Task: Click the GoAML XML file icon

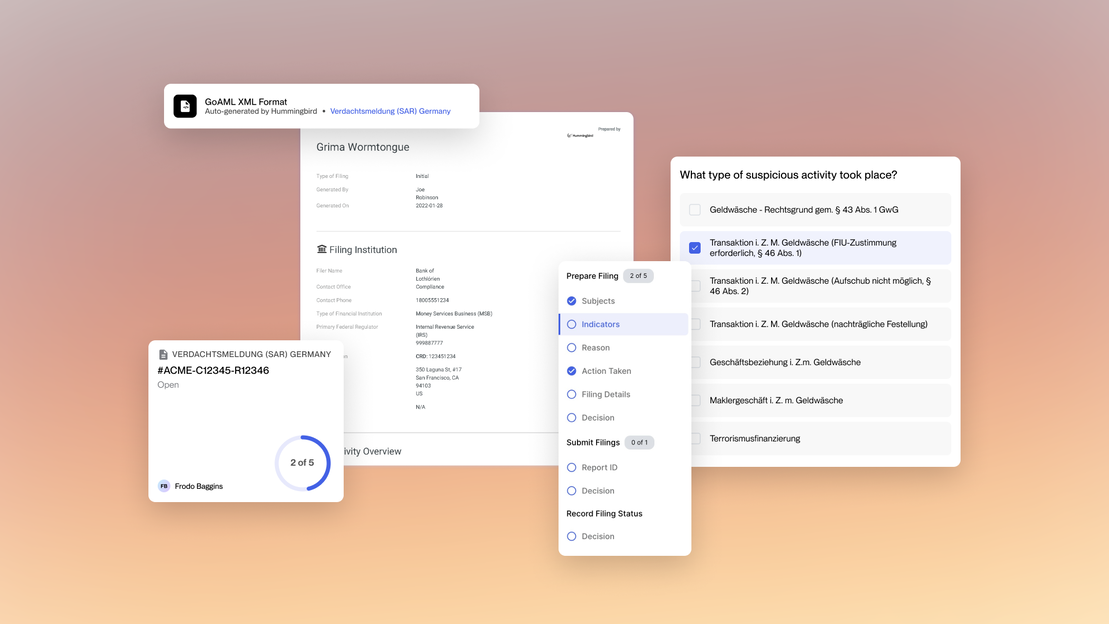Action: 185,106
